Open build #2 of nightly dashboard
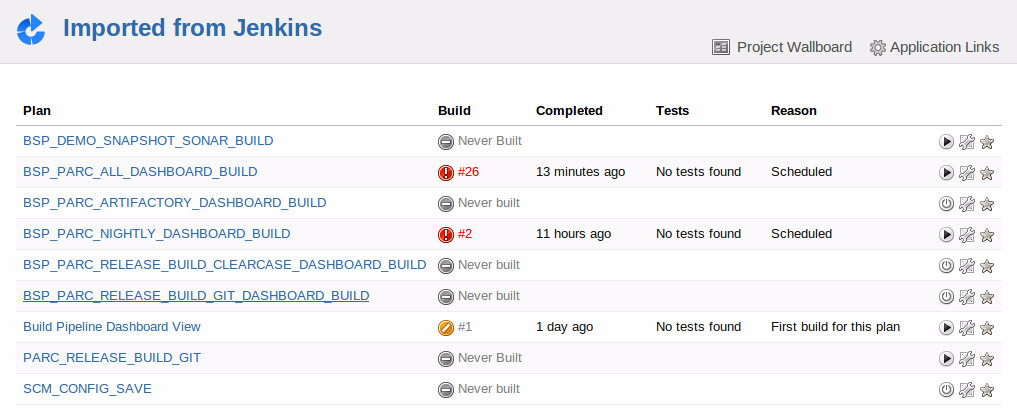The height and width of the screenshot is (411, 1017). pyautogui.click(x=464, y=233)
